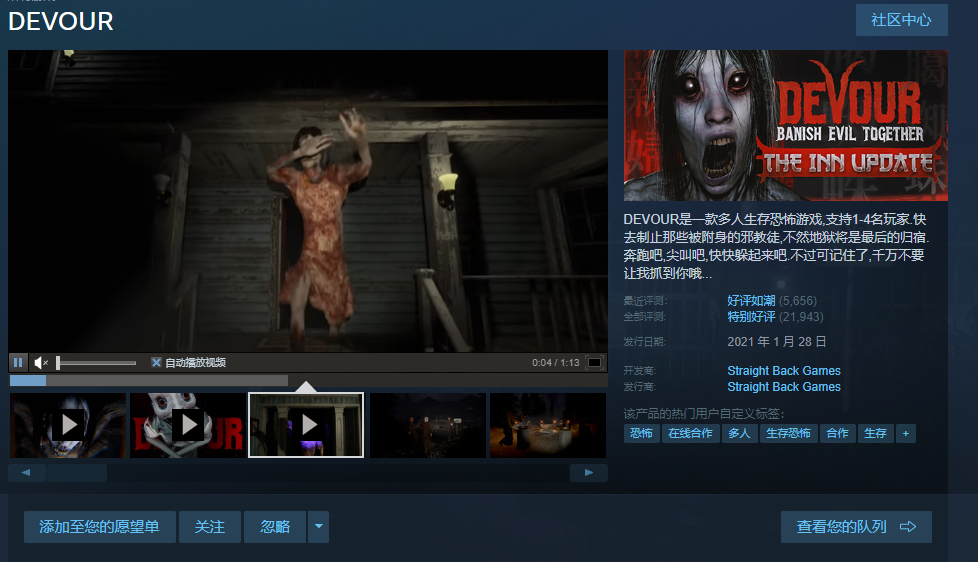Open the fourth screenshot thumbnail of forest scene
978x562 pixels.
428,425
